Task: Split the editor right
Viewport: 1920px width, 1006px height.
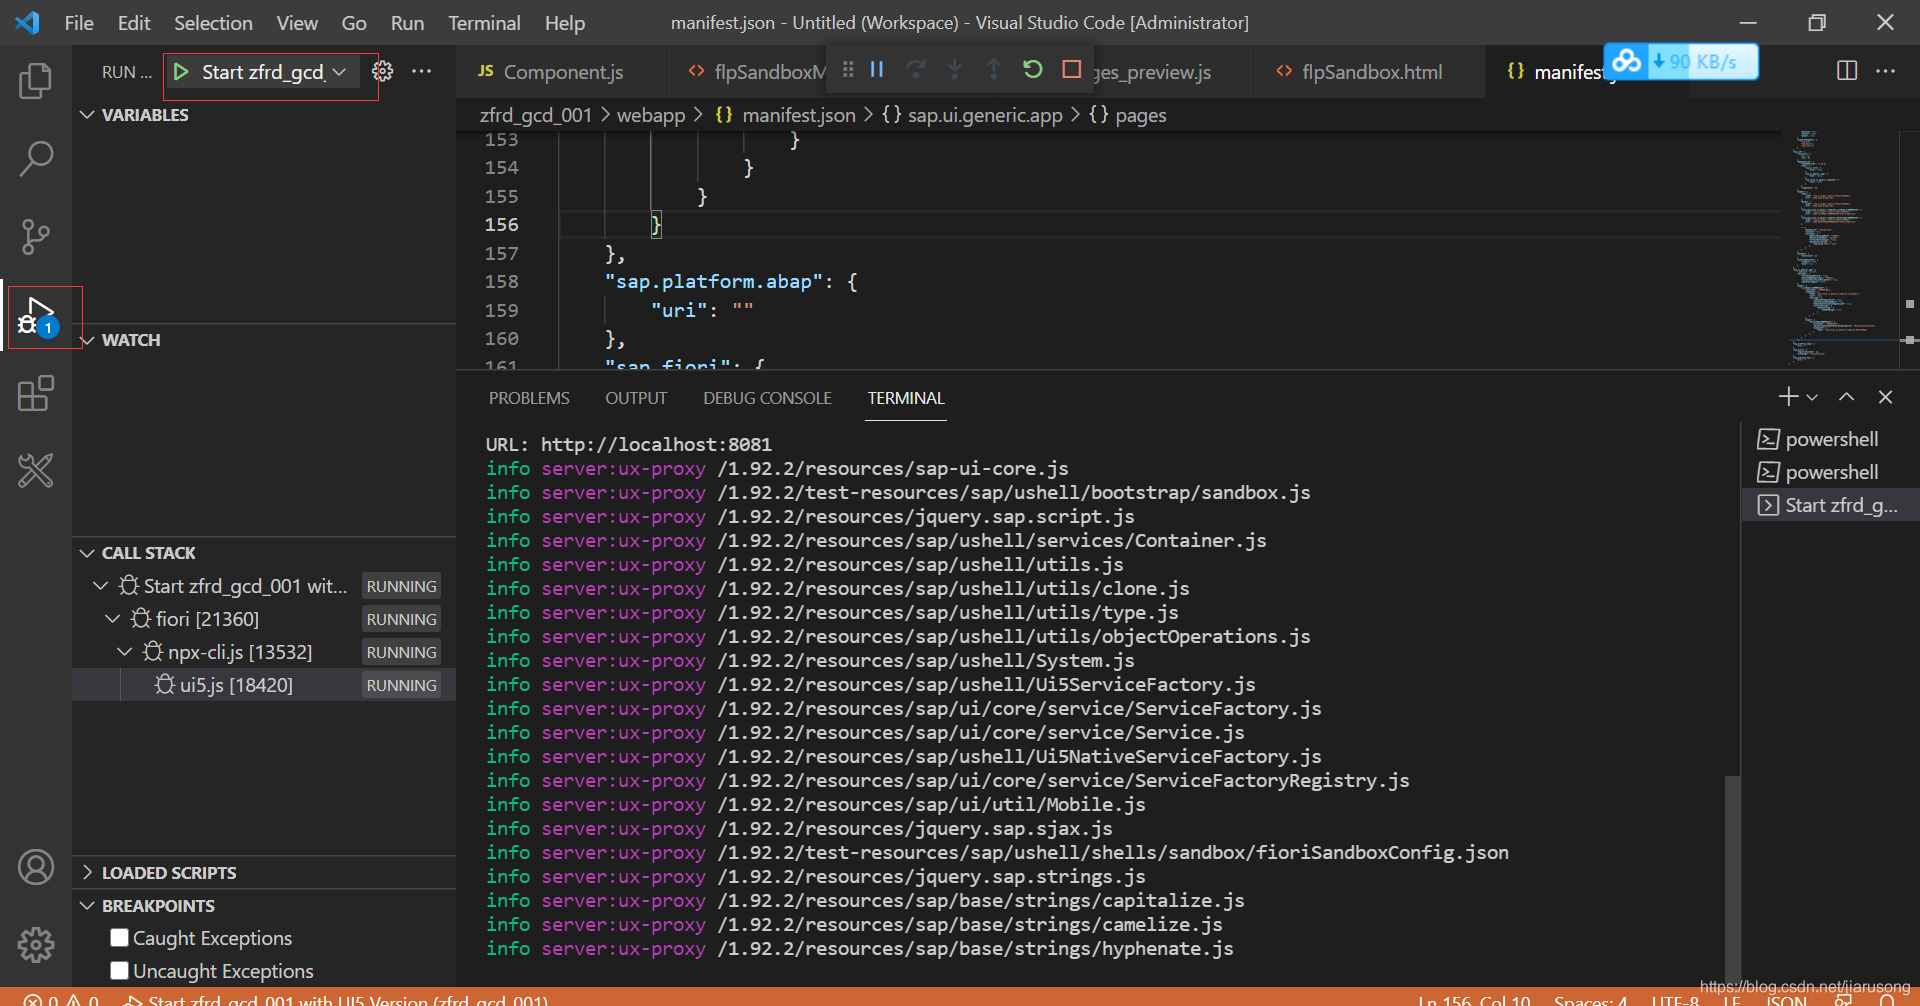Action: [x=1847, y=71]
